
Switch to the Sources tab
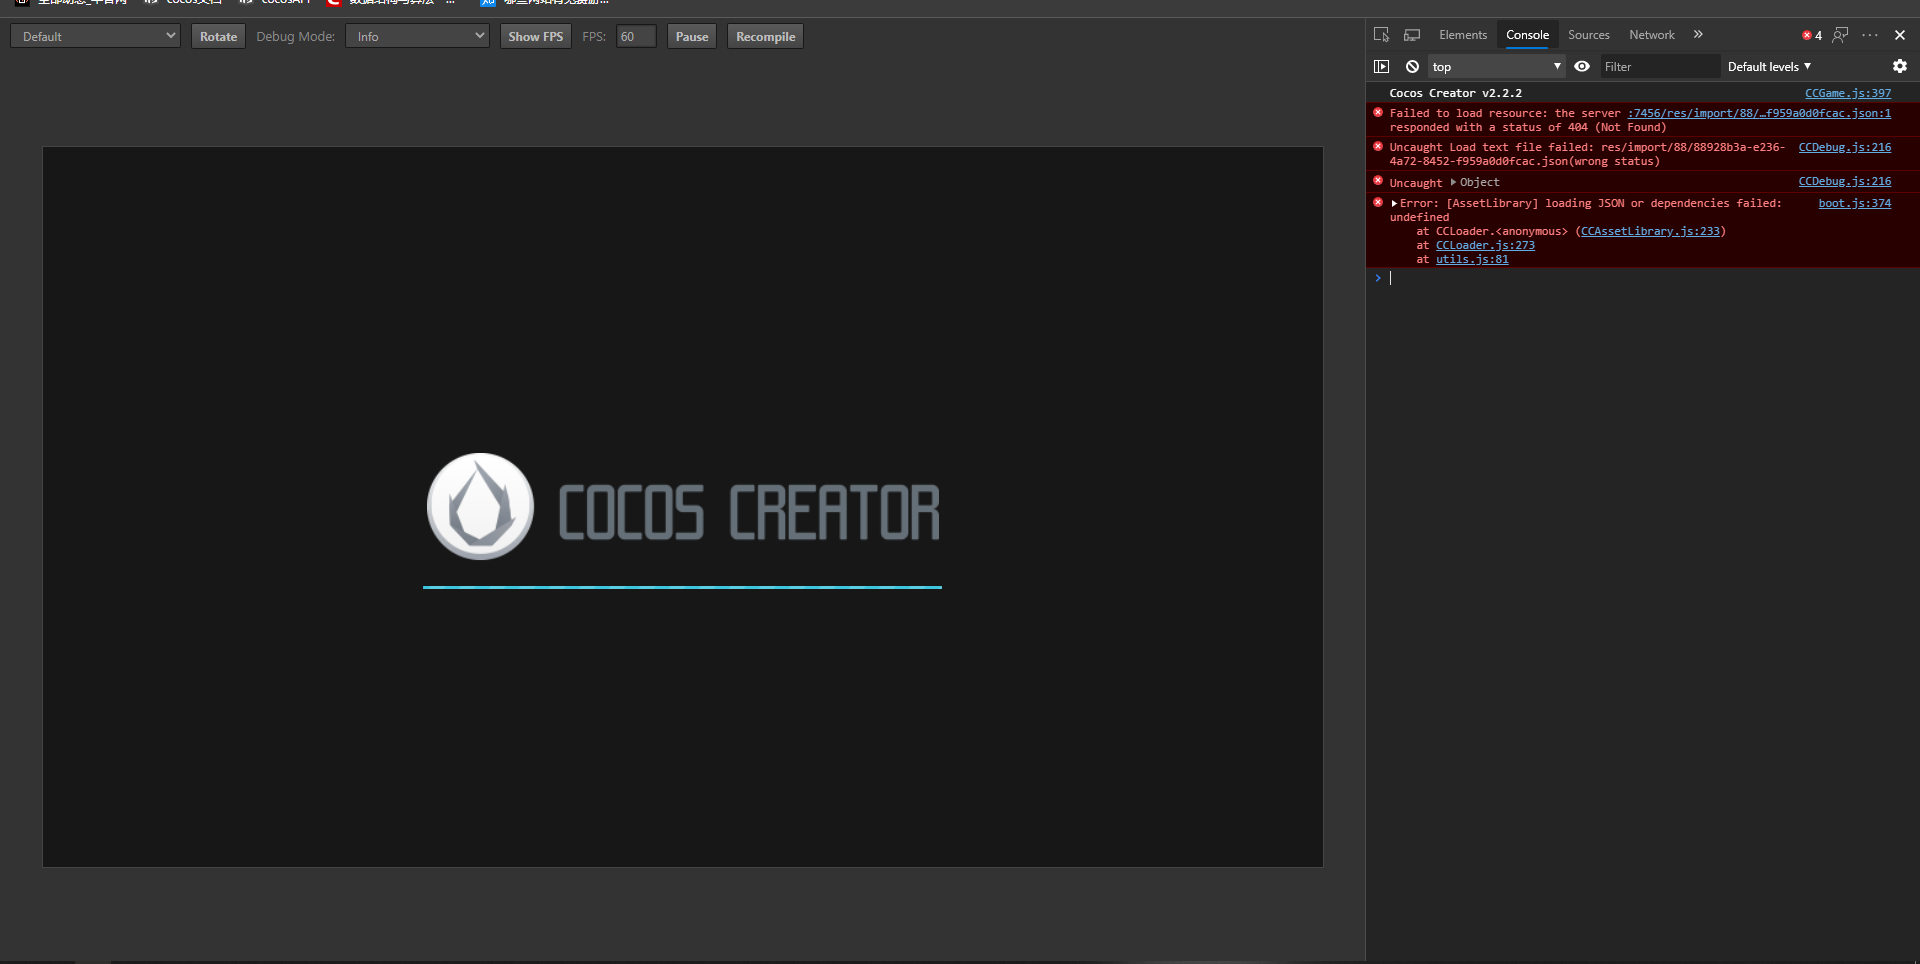(x=1588, y=35)
